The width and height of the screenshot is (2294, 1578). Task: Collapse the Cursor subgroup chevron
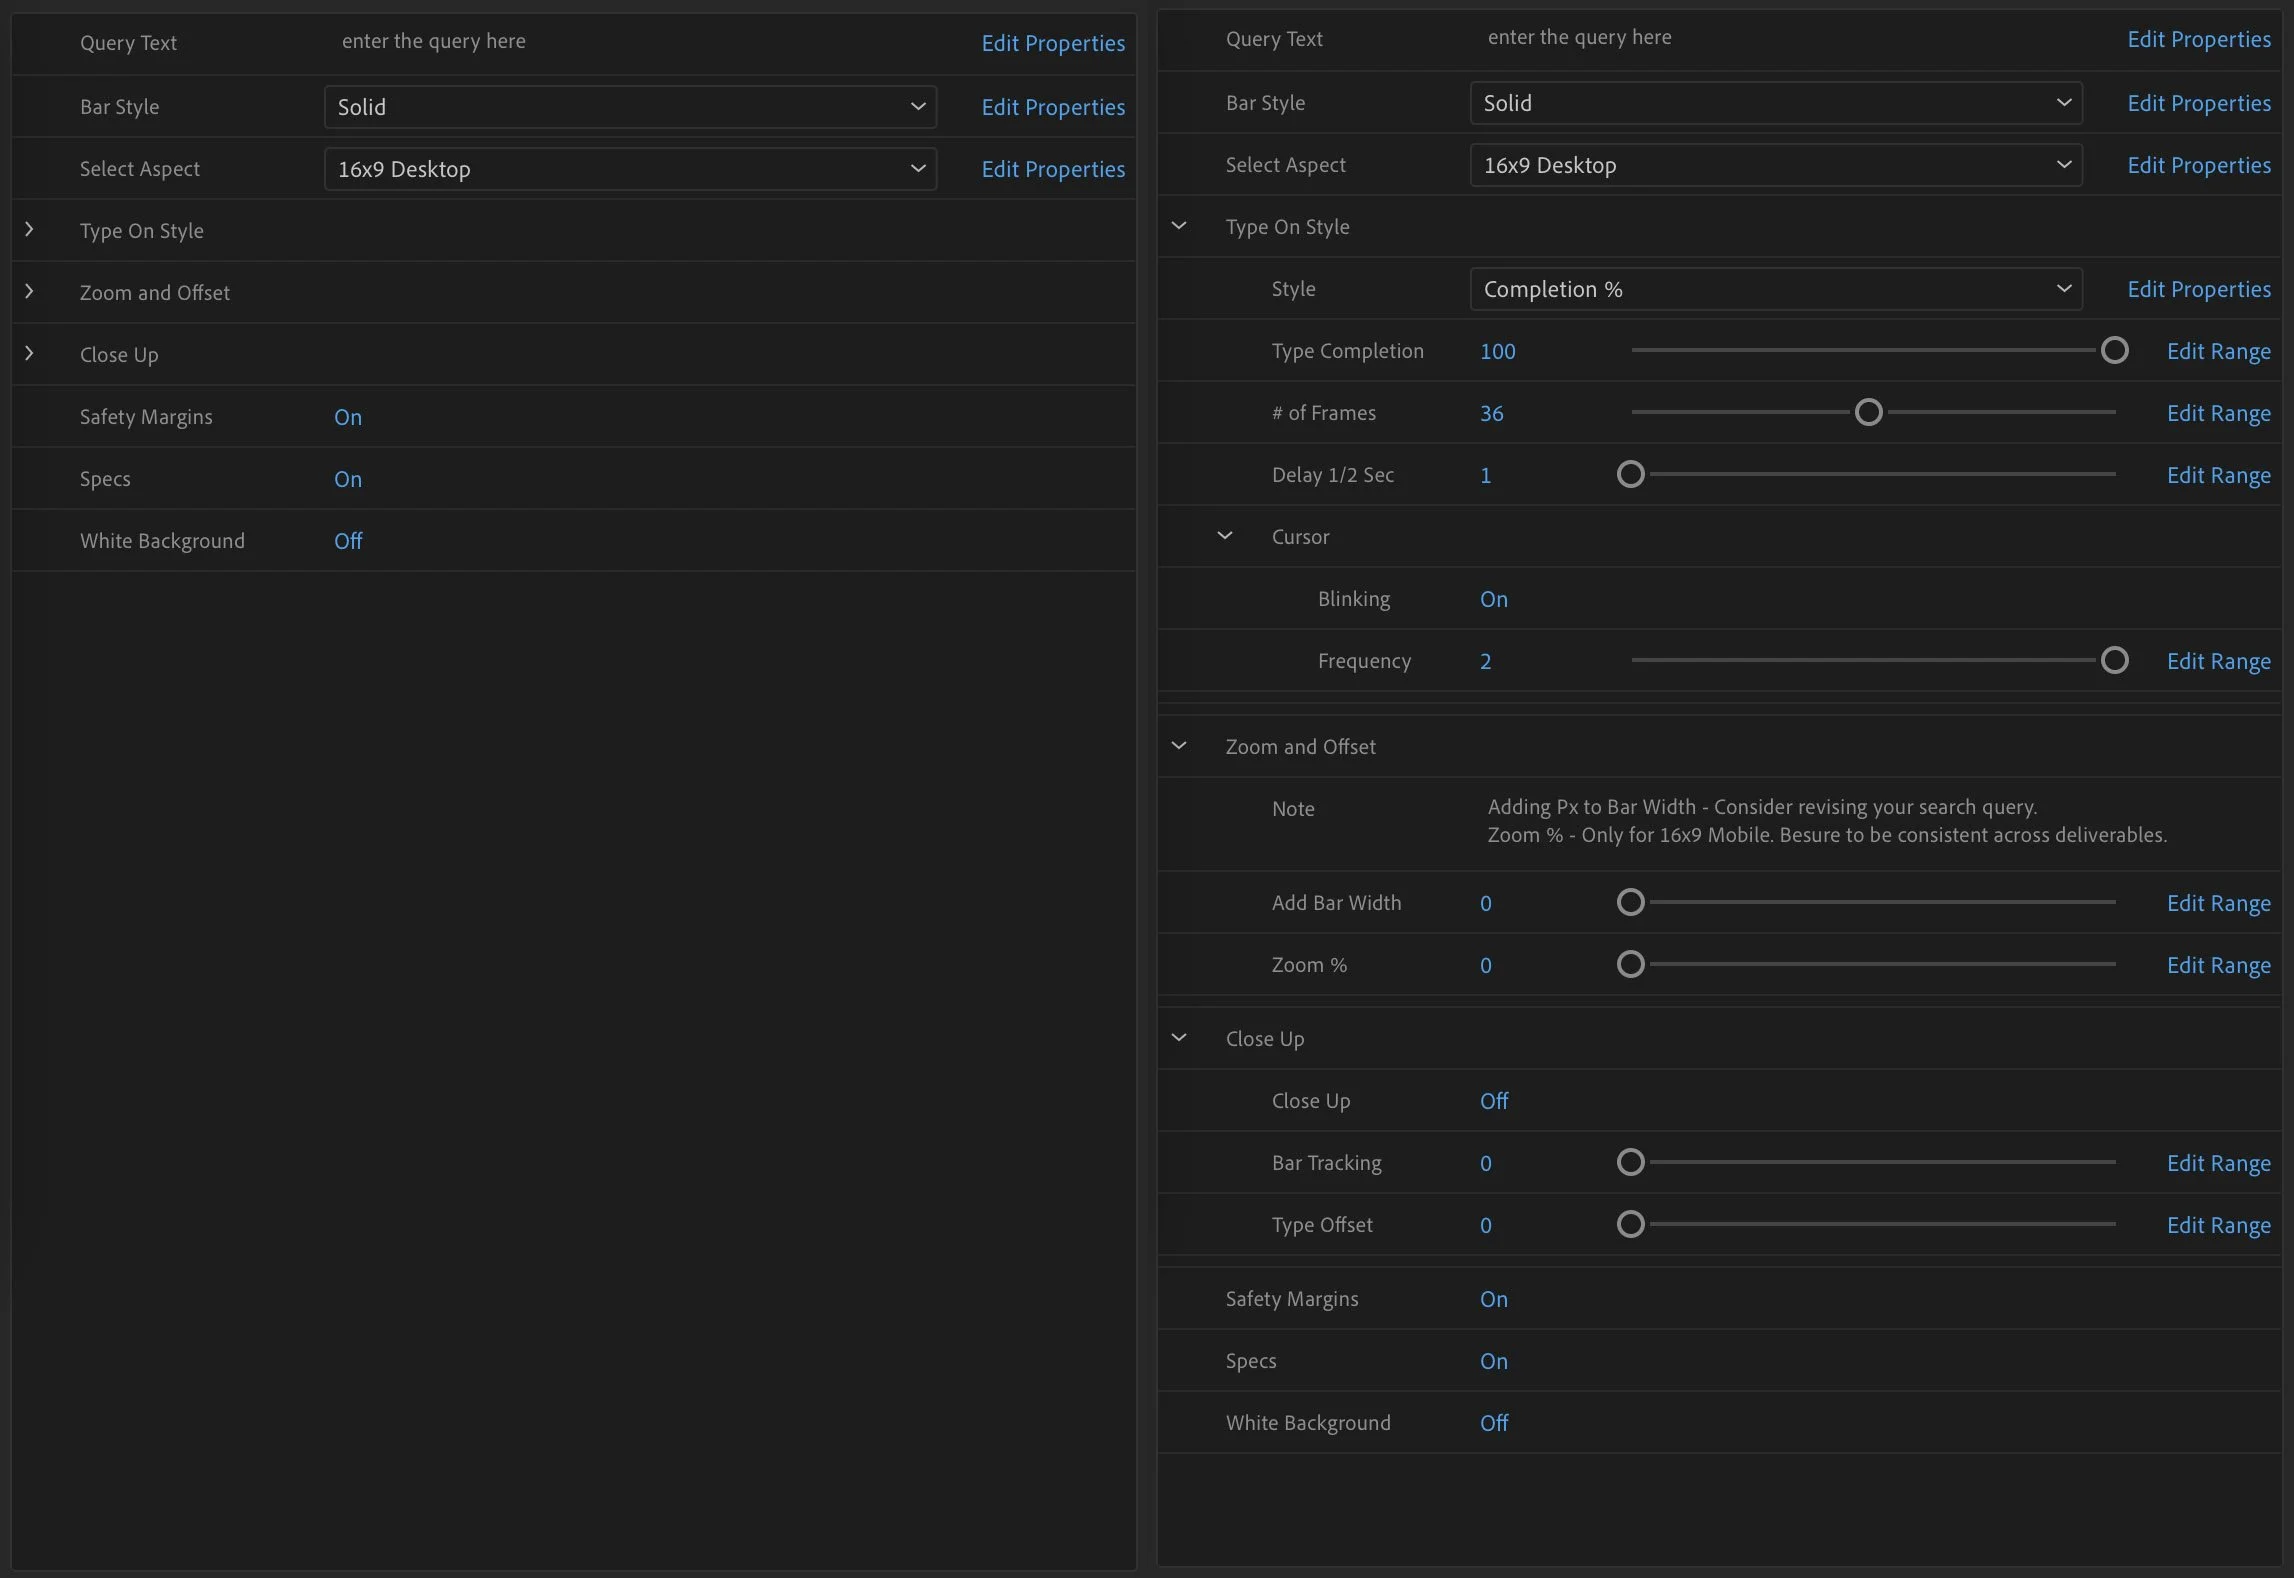coord(1225,536)
